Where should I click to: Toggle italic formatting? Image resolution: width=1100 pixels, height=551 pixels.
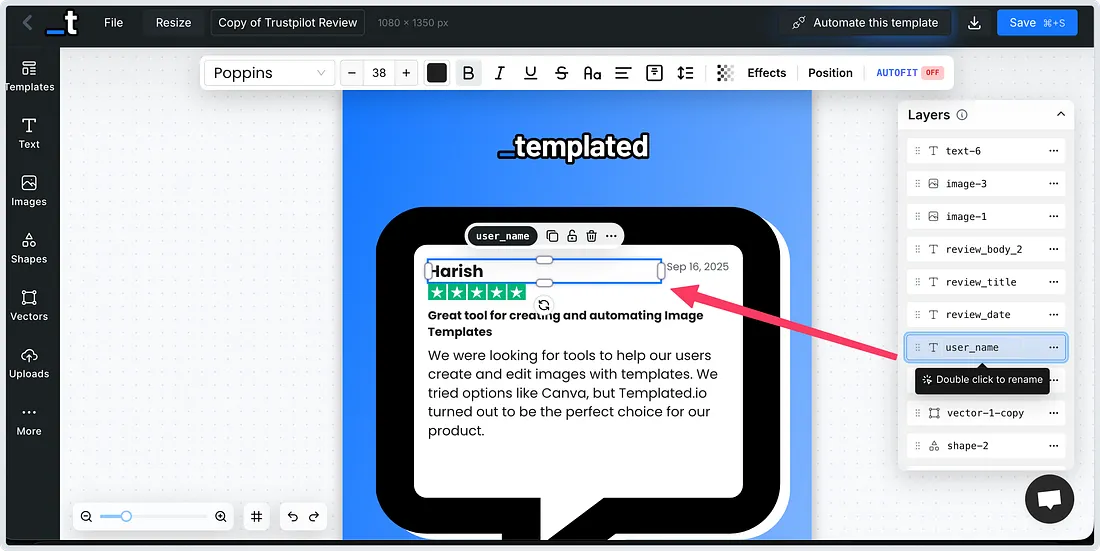click(499, 73)
